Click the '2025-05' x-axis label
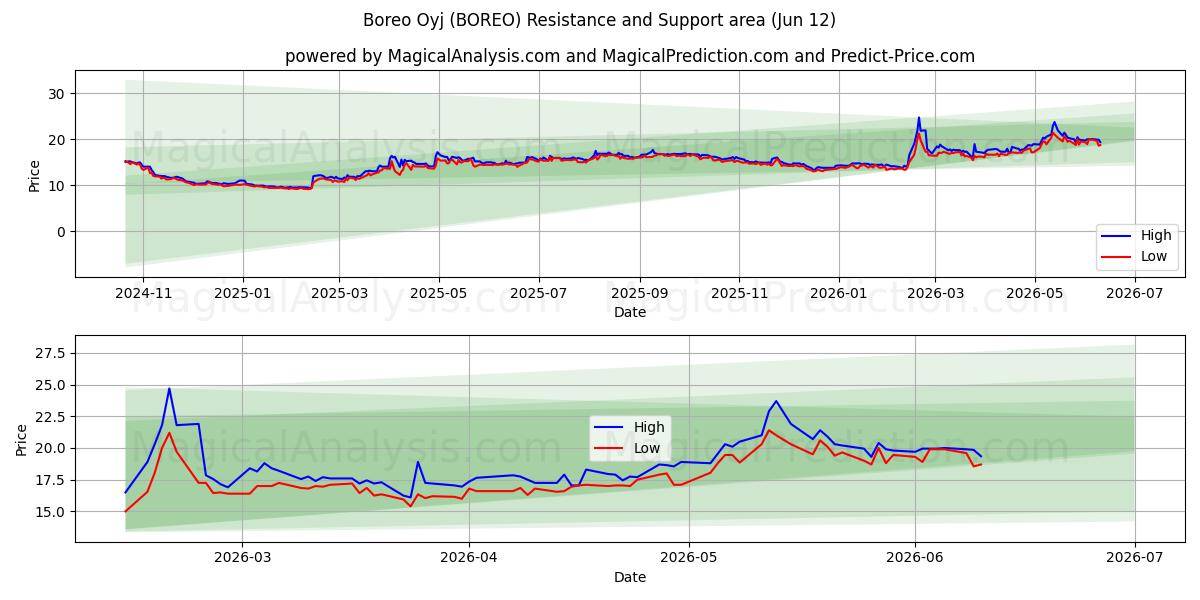The width and height of the screenshot is (1200, 600). [439, 293]
